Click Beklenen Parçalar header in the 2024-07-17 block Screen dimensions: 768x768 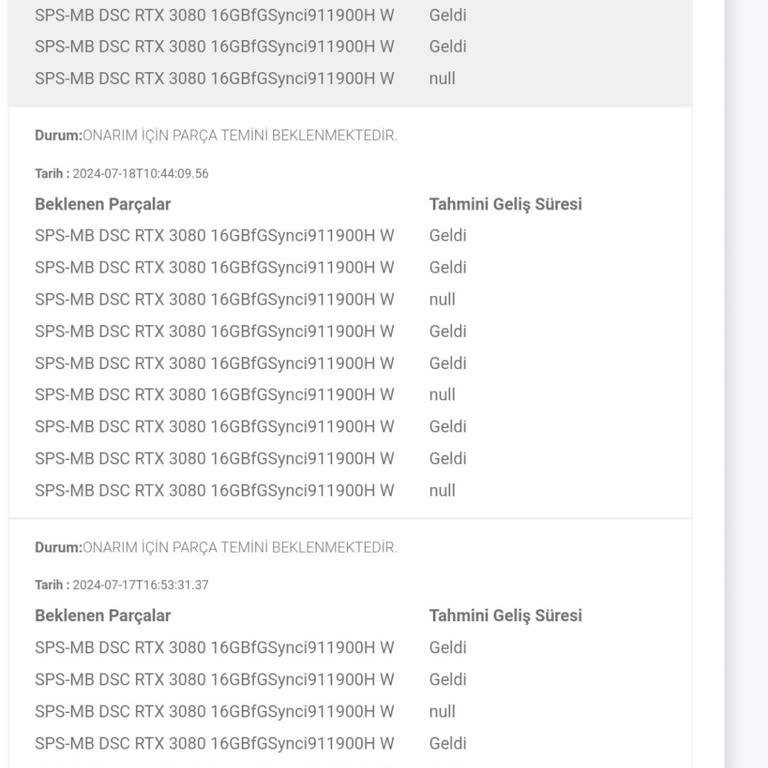tap(103, 616)
